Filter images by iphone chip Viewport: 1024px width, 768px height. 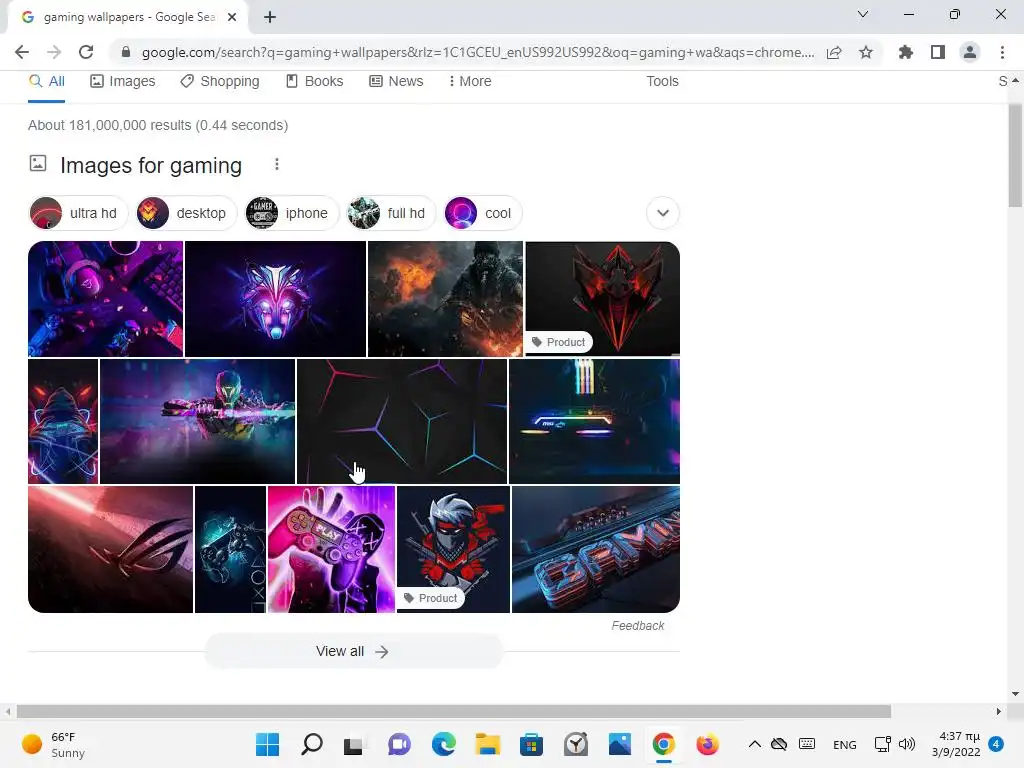[291, 213]
